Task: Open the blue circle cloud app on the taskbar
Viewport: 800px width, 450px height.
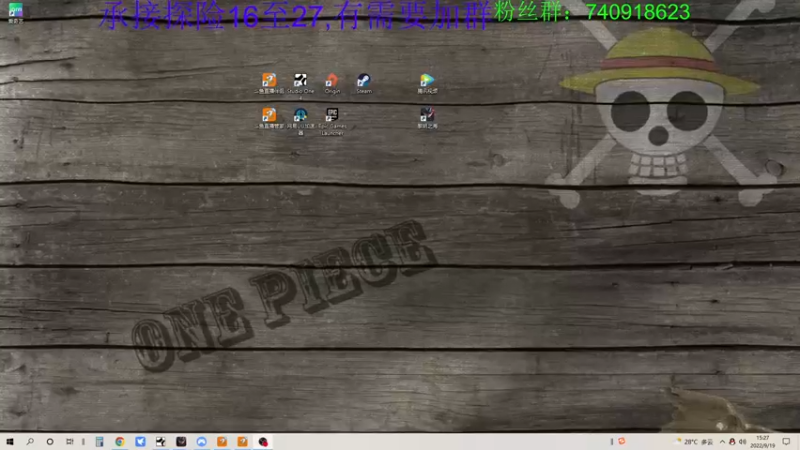Action: [x=202, y=442]
